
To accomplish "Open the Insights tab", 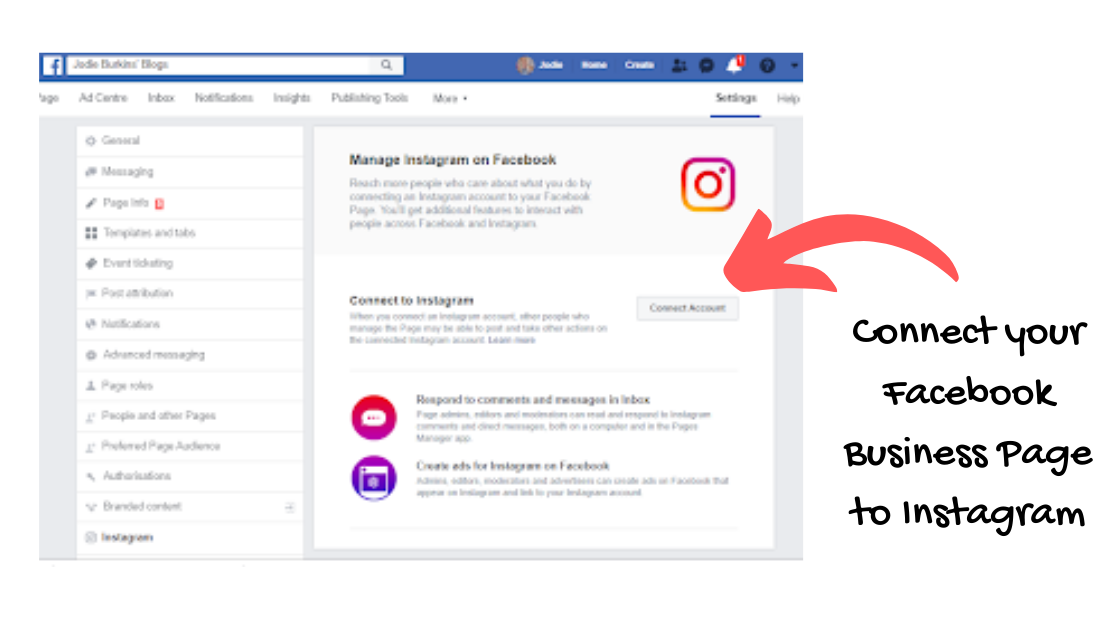I will coord(291,98).
